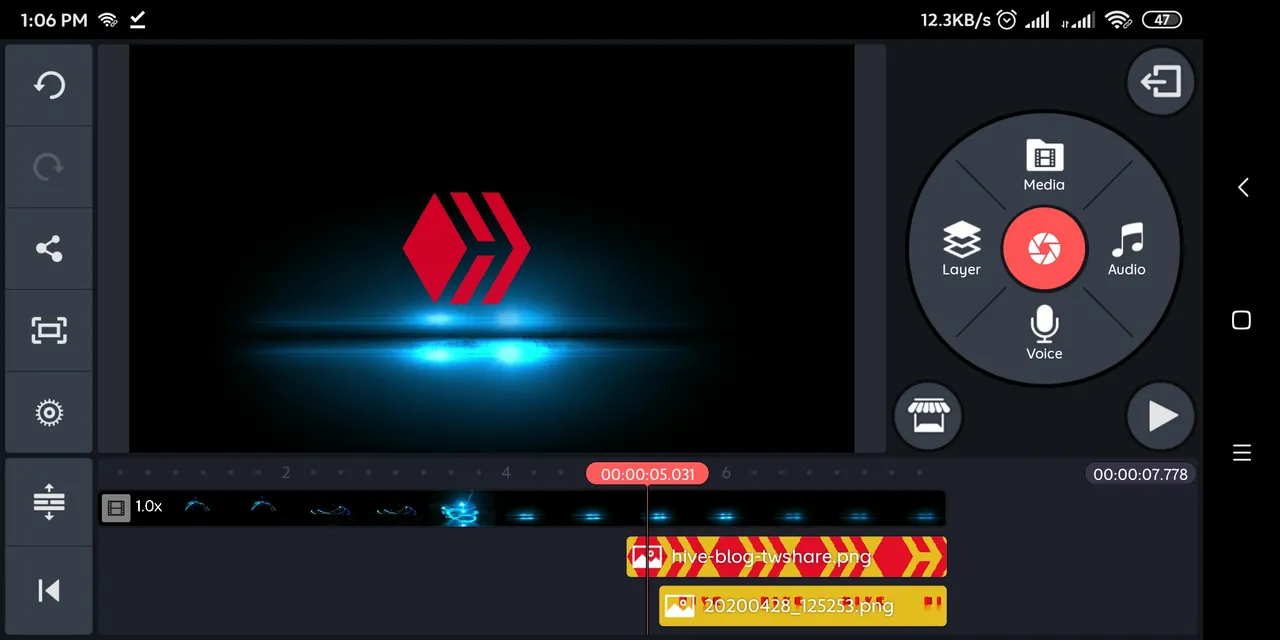Tap image icon on hive-blog-twshare layer
Viewport: 1280px width, 640px height.
point(646,557)
